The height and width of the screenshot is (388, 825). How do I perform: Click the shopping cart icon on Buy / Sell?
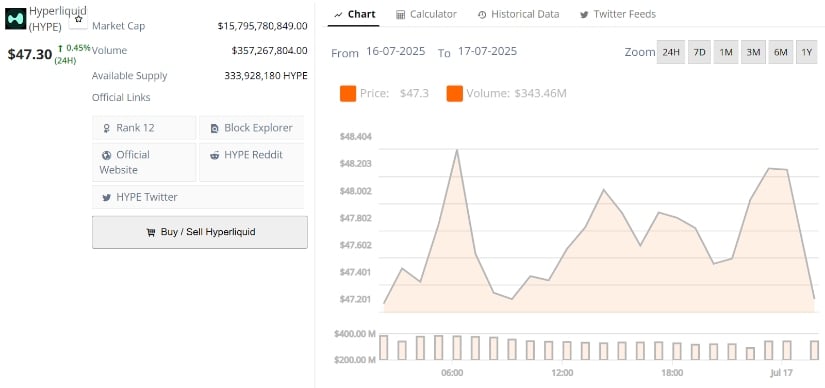151,232
